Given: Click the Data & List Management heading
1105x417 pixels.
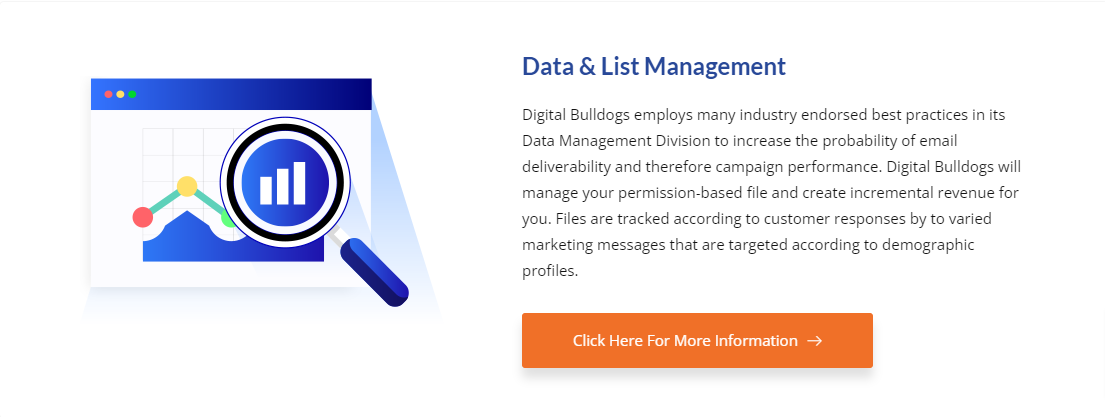Looking at the screenshot, I should tap(654, 67).
